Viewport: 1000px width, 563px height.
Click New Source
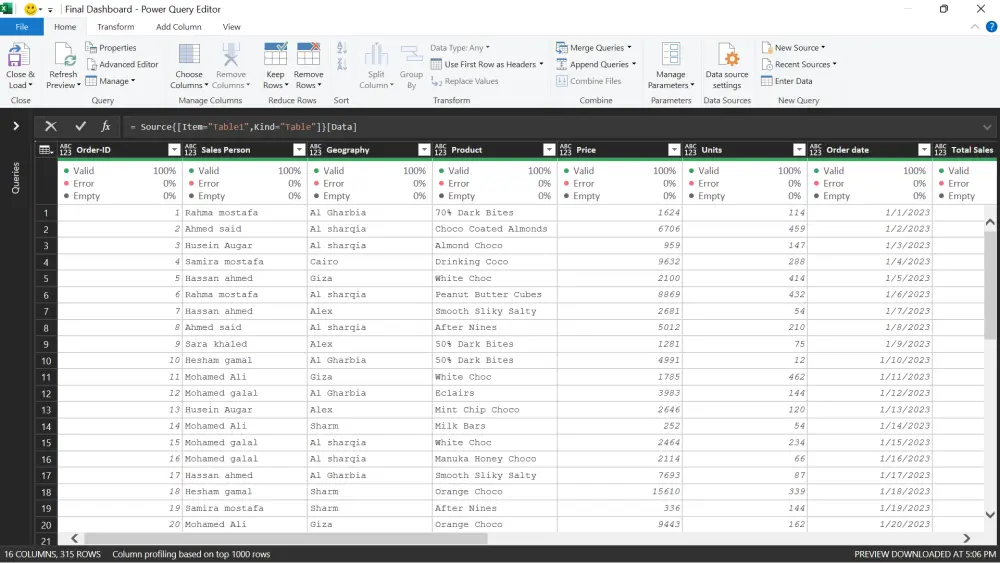point(793,48)
